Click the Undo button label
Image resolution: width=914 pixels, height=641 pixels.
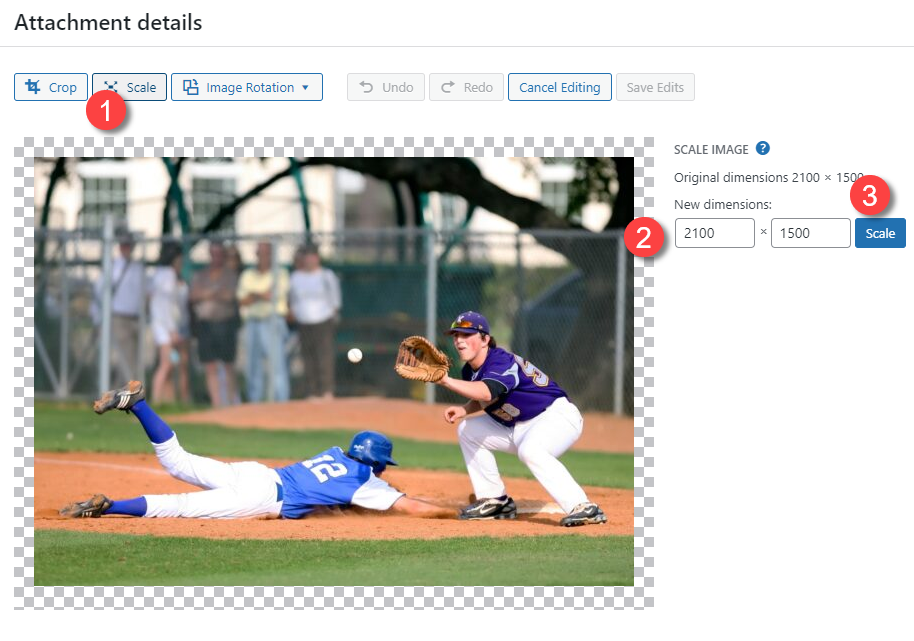(398, 87)
